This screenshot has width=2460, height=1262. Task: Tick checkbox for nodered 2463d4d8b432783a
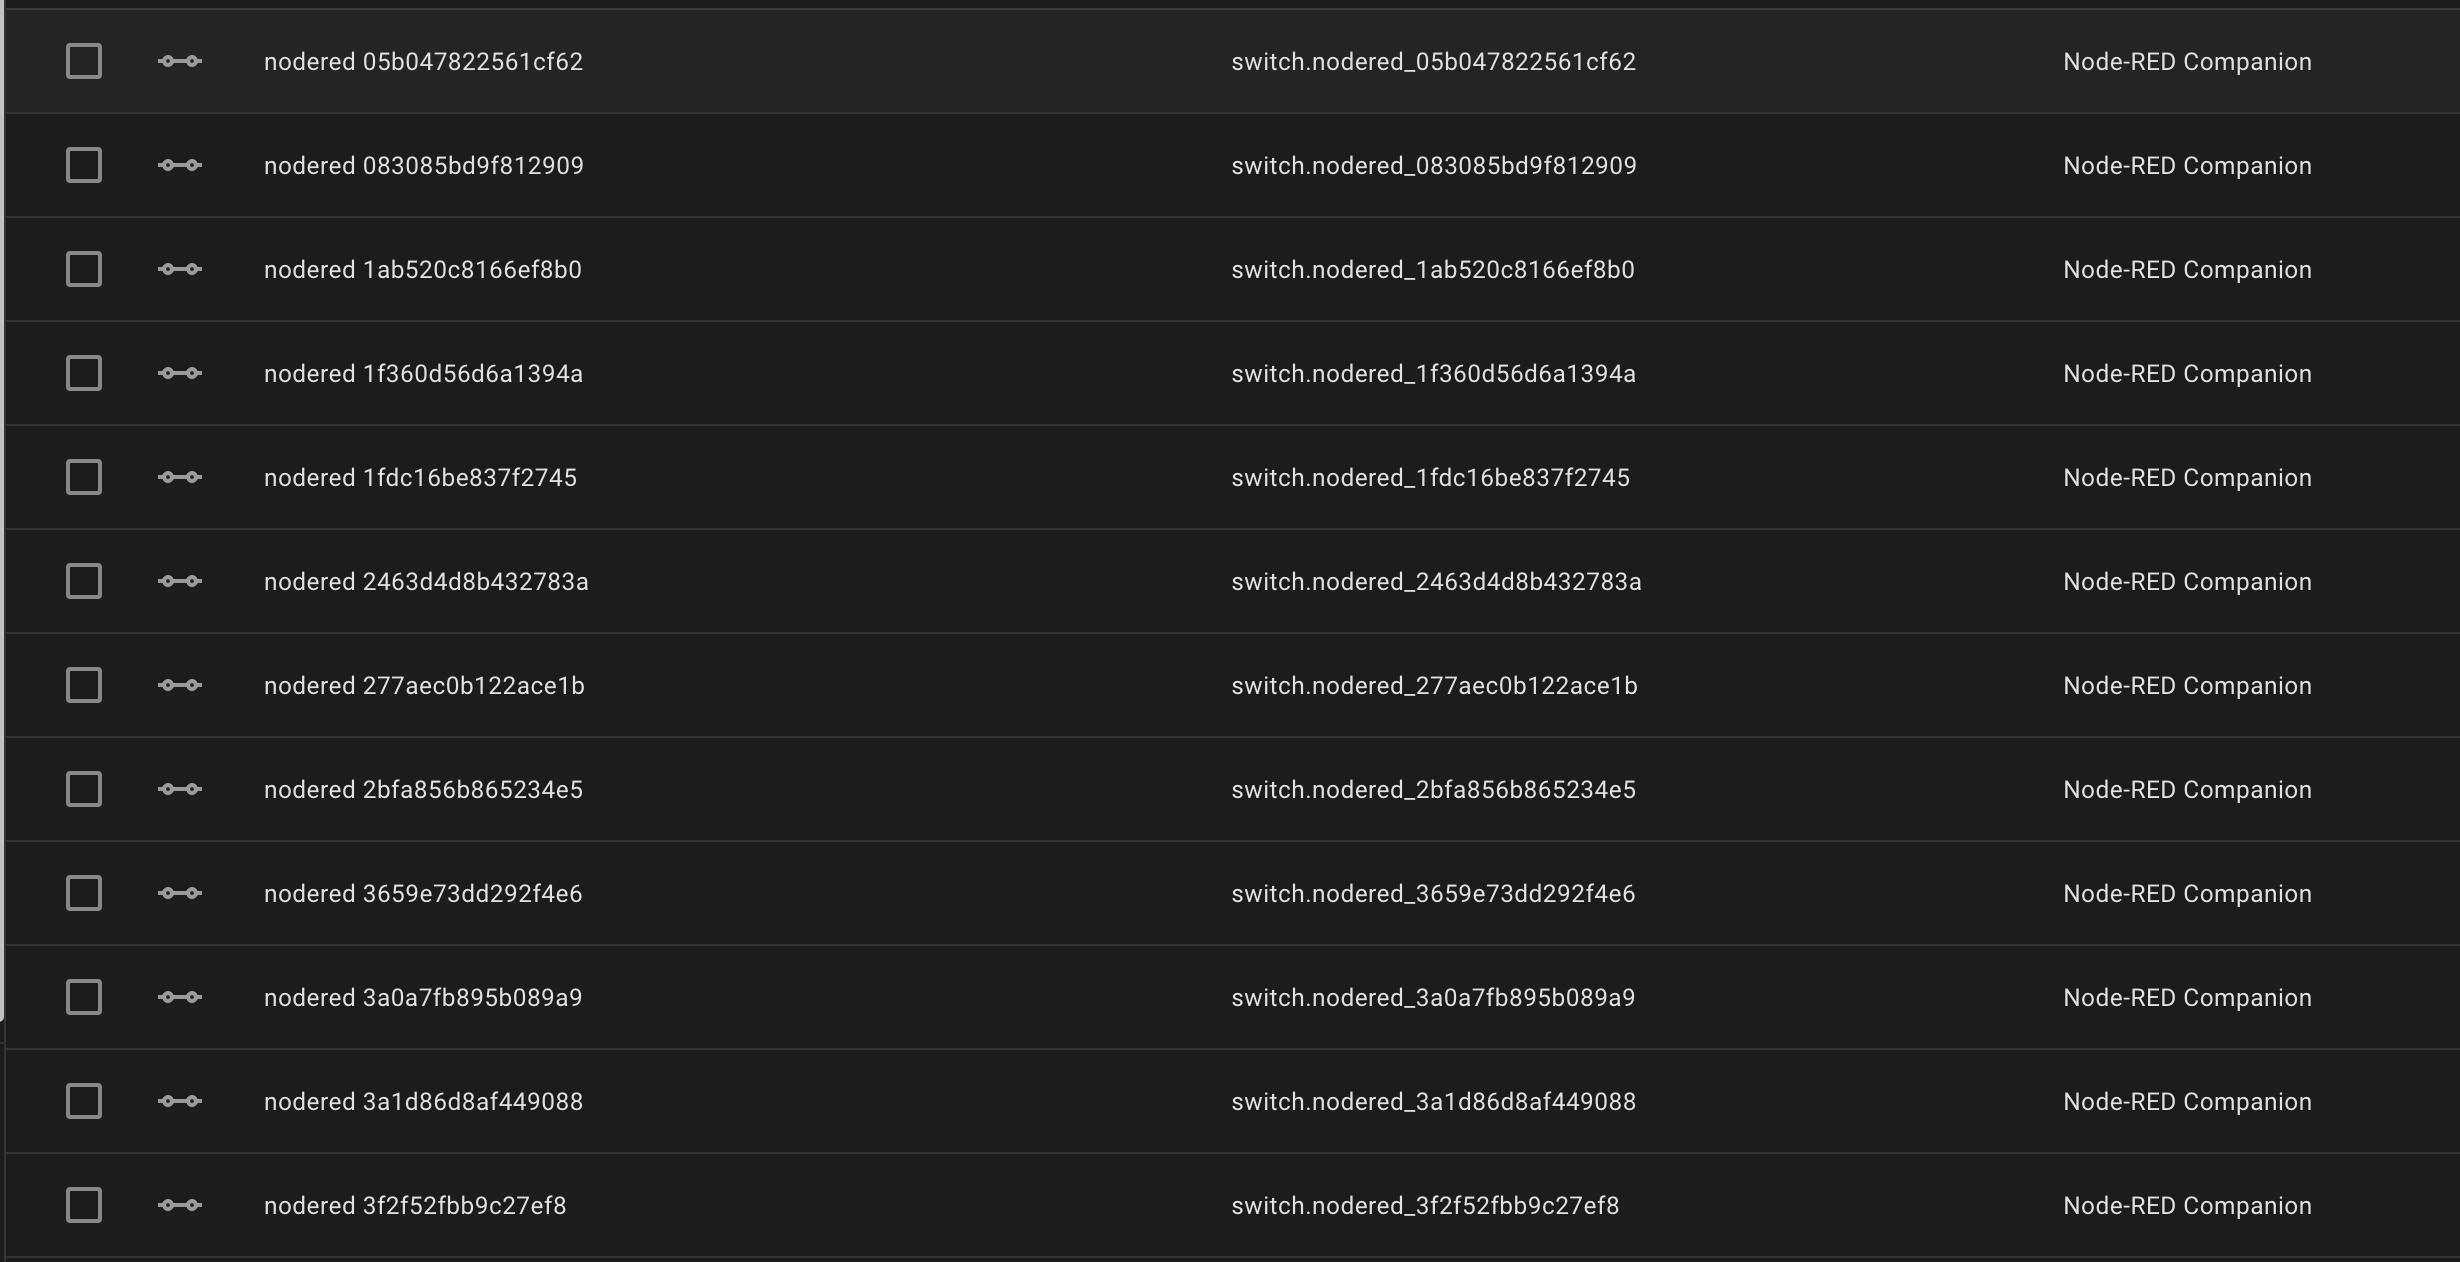84,582
